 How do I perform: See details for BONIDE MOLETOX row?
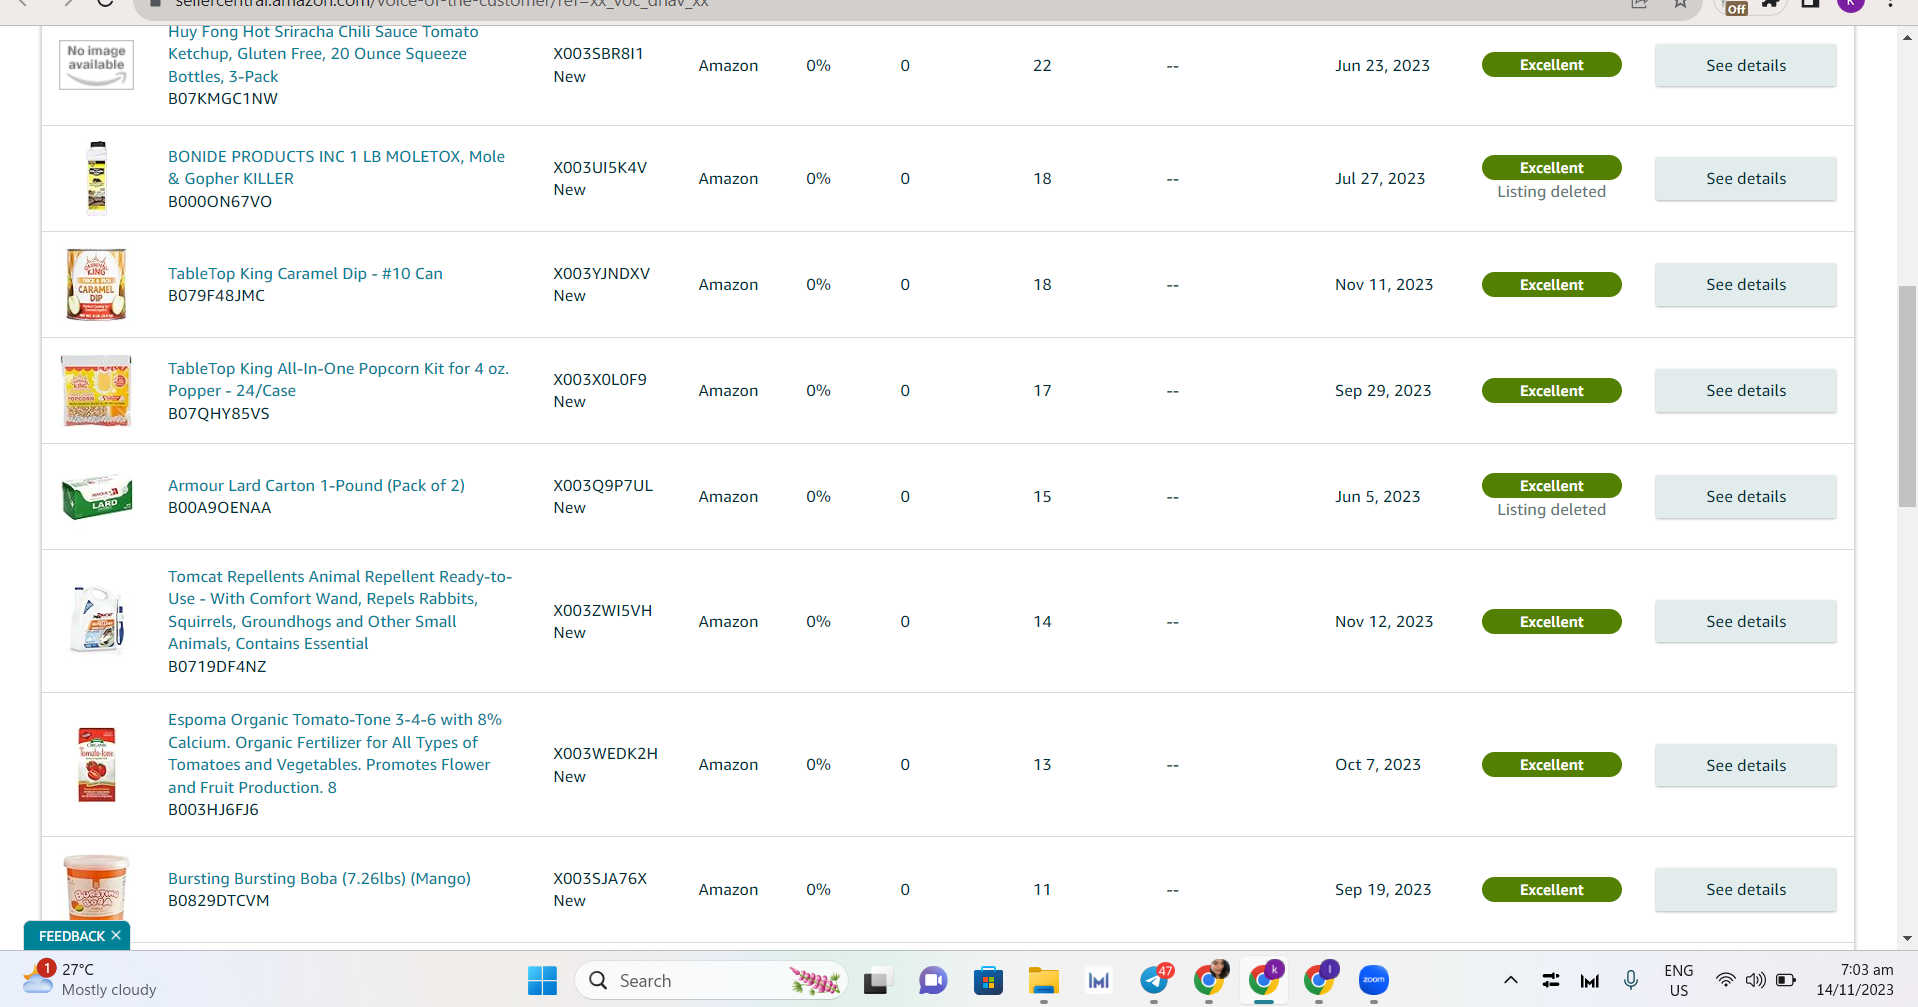tap(1745, 178)
